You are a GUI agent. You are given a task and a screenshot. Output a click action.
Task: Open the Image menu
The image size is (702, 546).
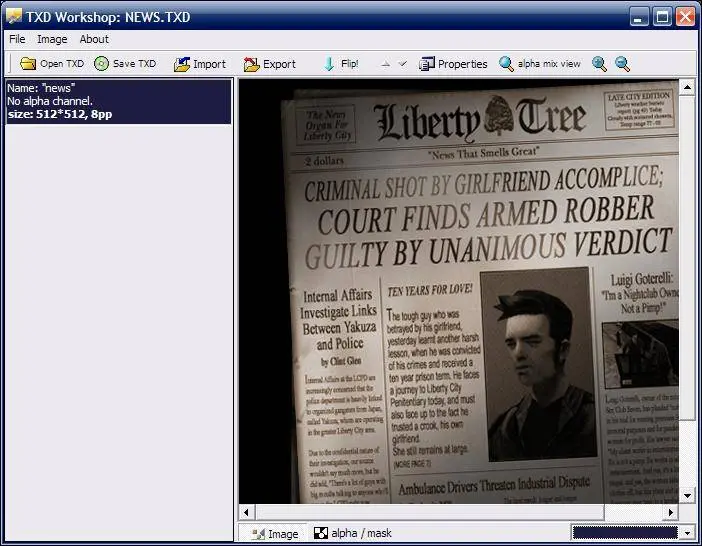pos(52,39)
